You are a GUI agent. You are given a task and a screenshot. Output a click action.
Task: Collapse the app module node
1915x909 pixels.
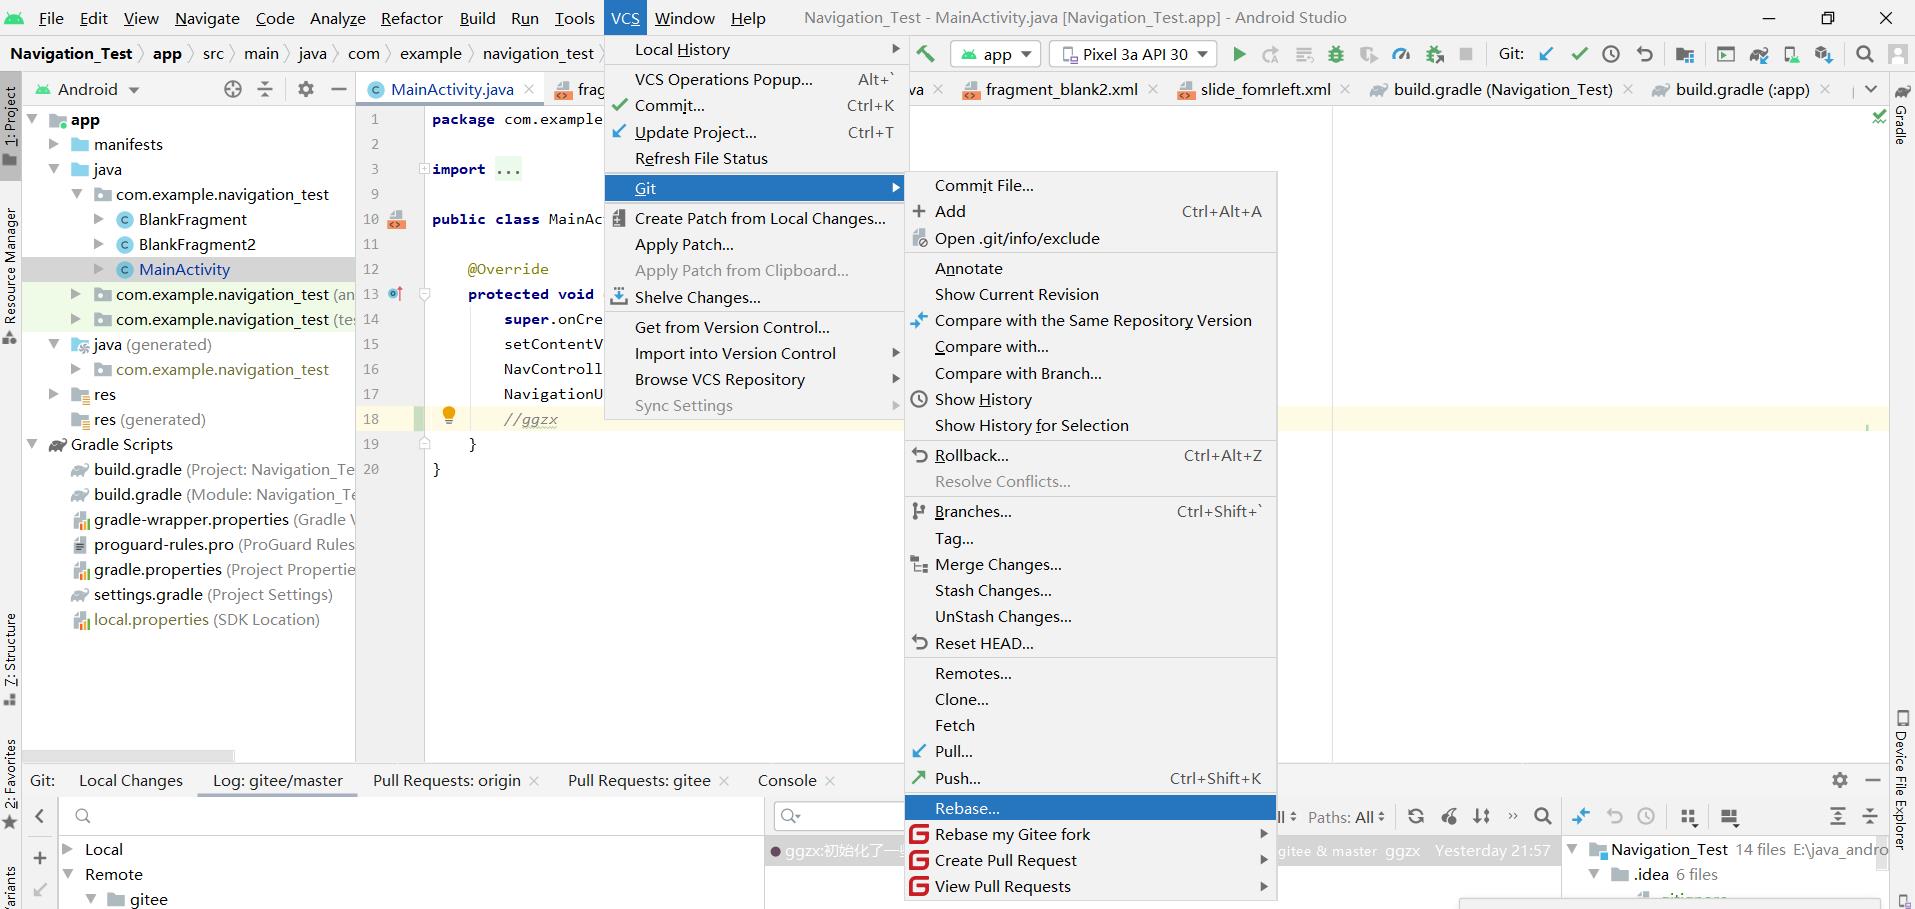click(x=32, y=119)
